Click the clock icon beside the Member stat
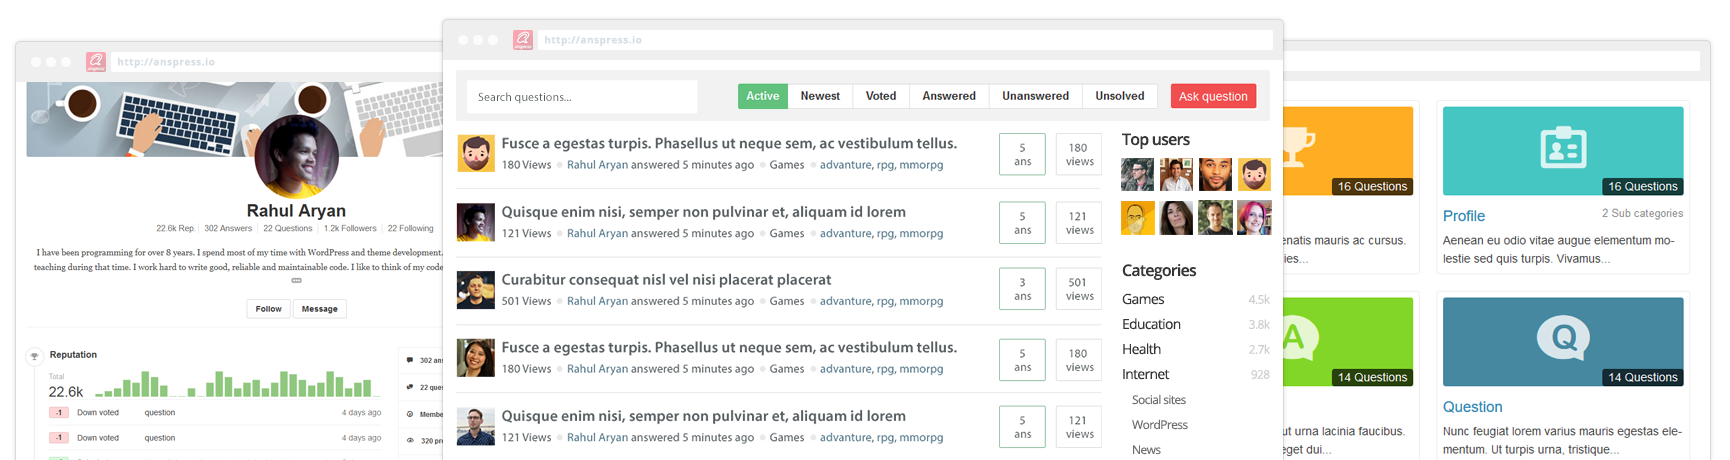Viewport: 1730px width, 460px height. 410,414
